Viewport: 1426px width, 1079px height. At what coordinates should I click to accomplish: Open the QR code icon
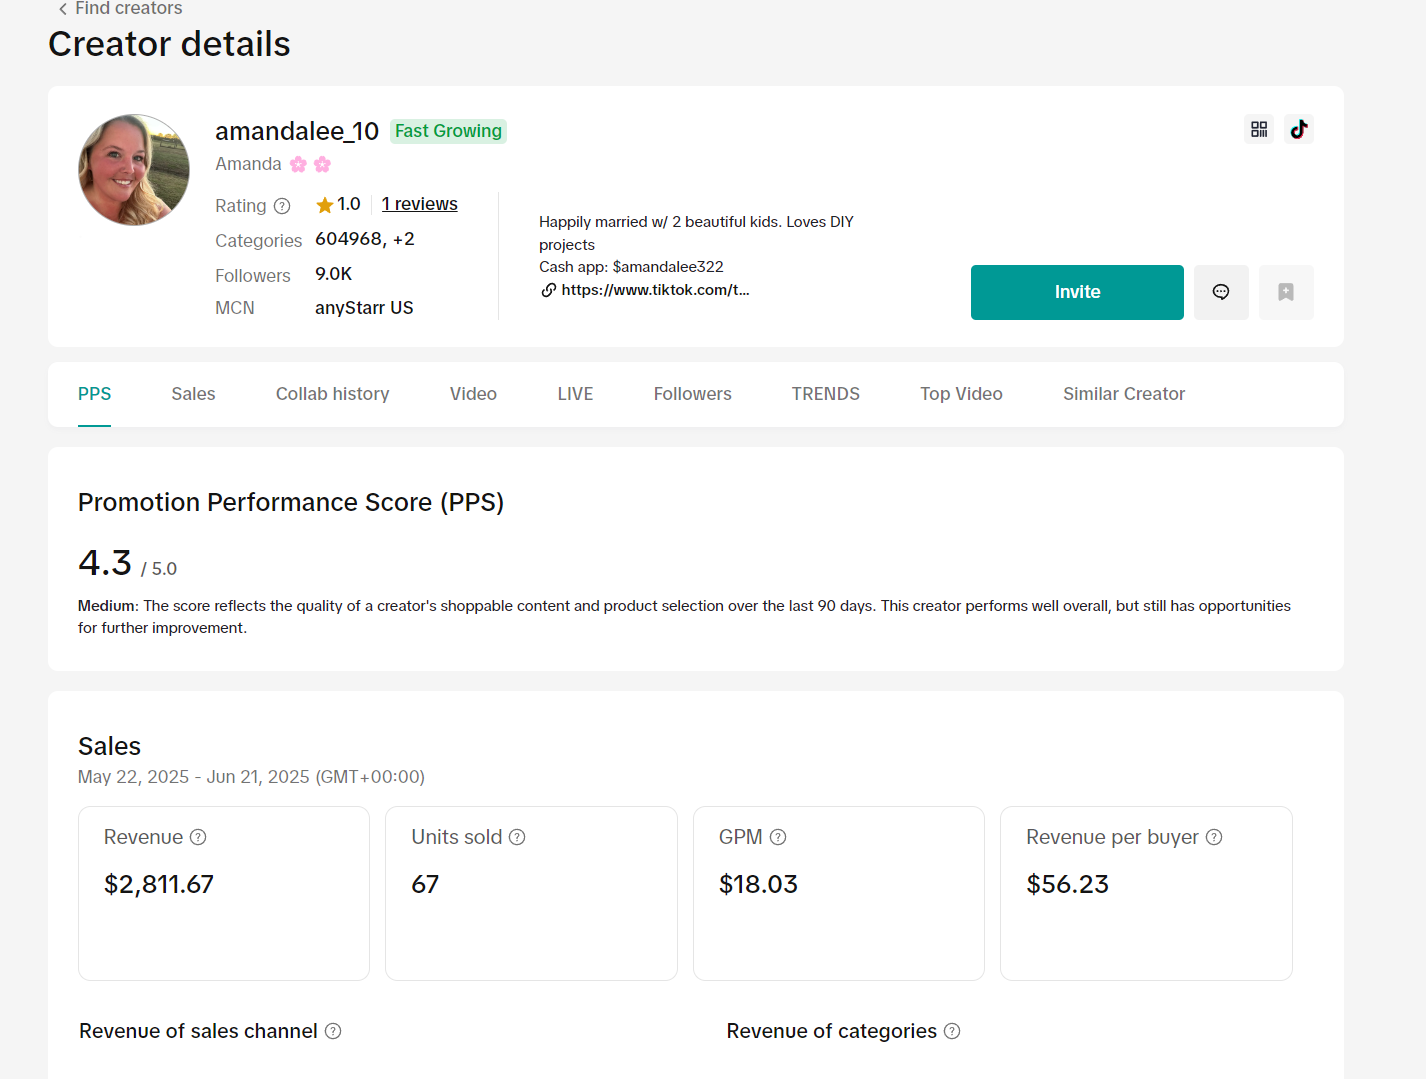(1259, 129)
